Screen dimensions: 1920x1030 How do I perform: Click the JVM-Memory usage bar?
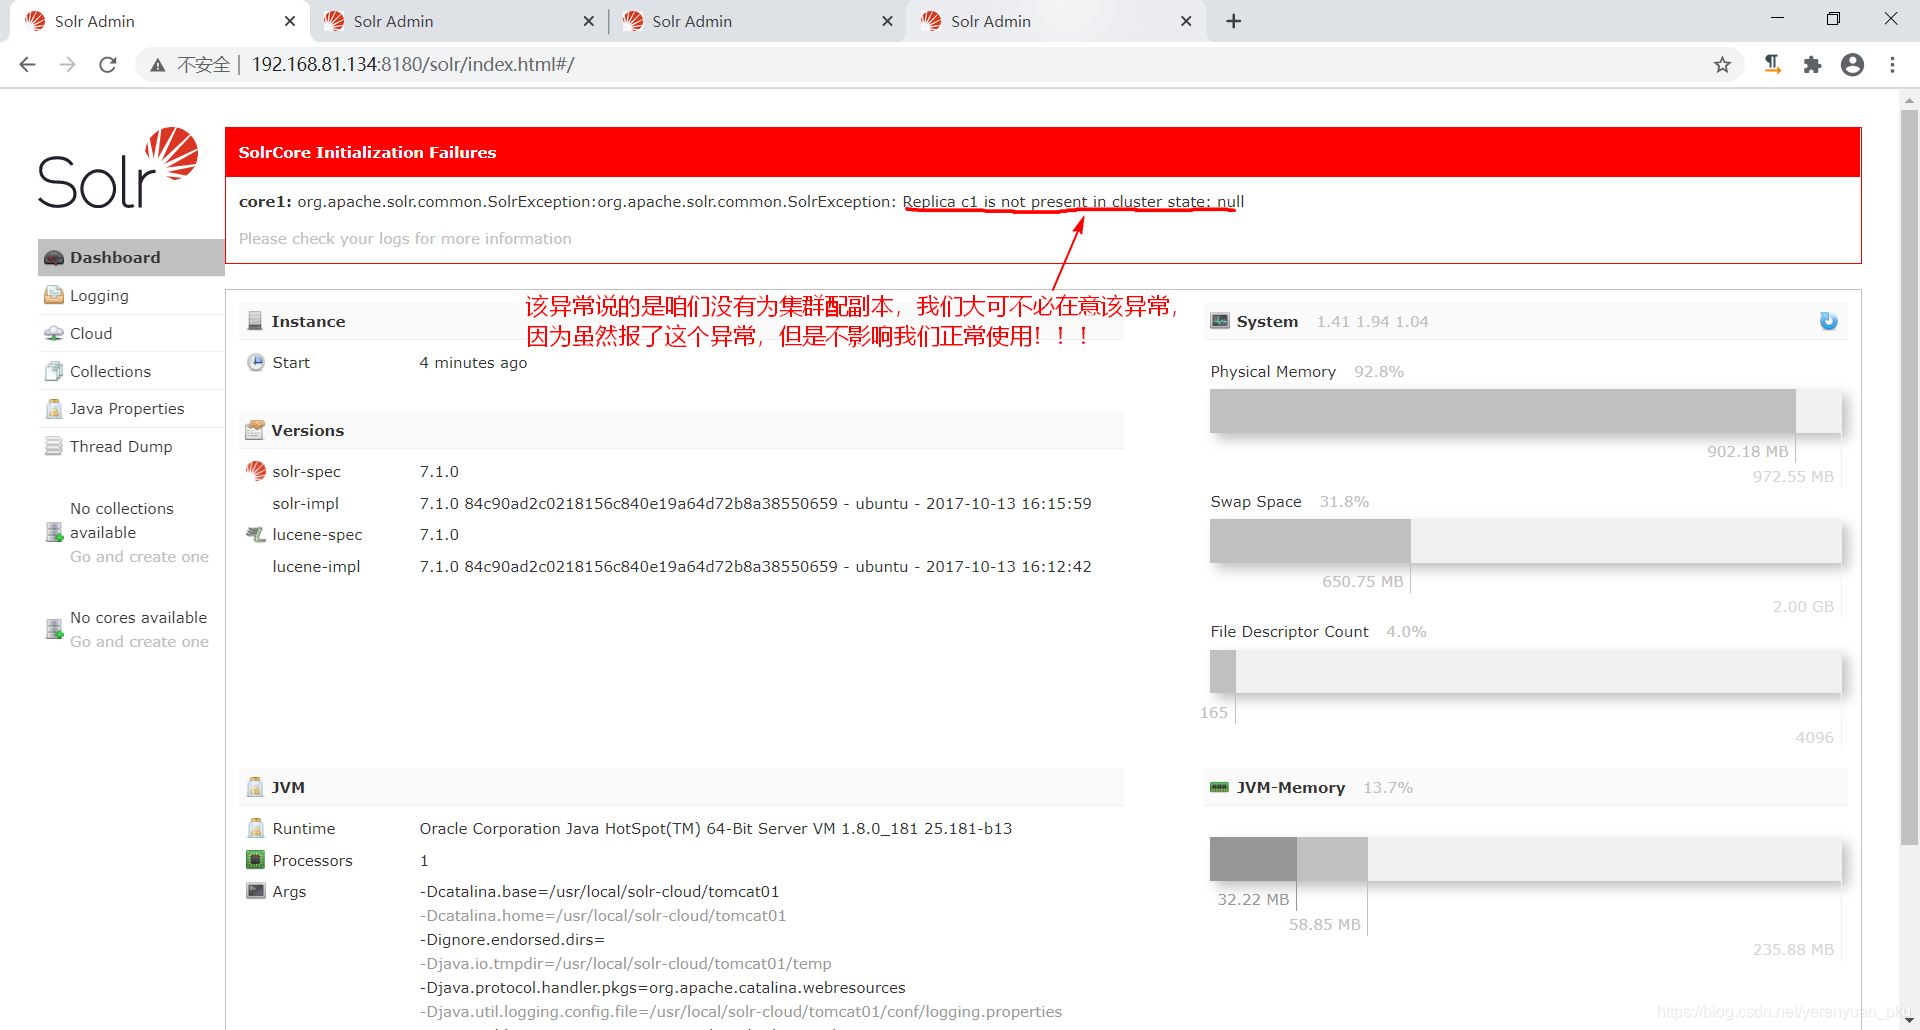[x=1525, y=859]
